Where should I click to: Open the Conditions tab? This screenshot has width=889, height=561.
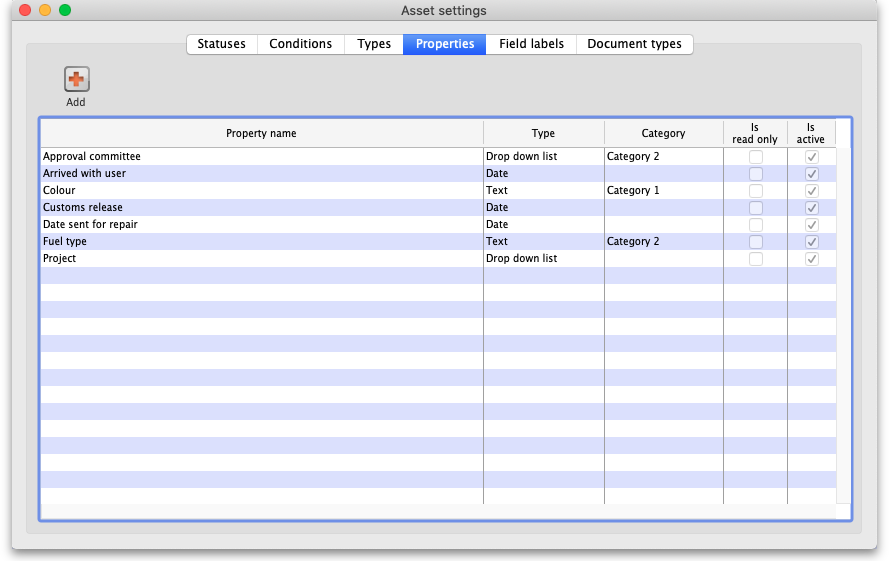coord(300,44)
